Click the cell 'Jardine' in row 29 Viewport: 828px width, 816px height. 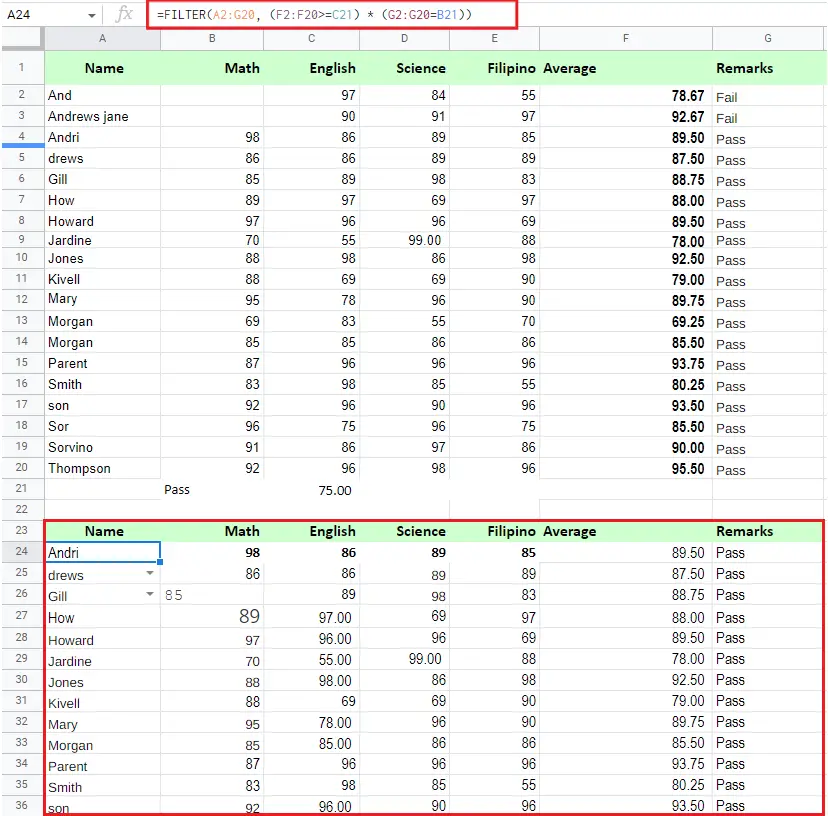102,661
